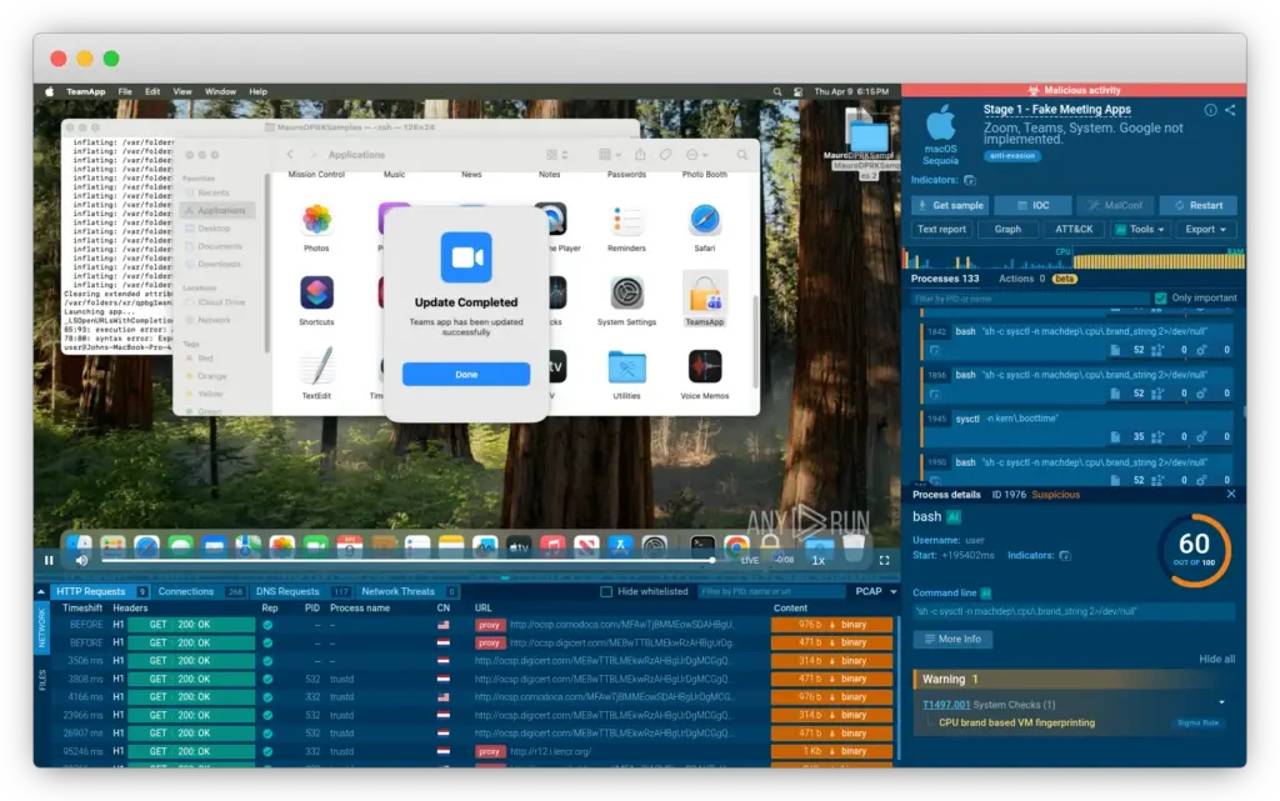Uncheck Only important in the processes panel
The image size is (1280, 801).
coord(1162,297)
